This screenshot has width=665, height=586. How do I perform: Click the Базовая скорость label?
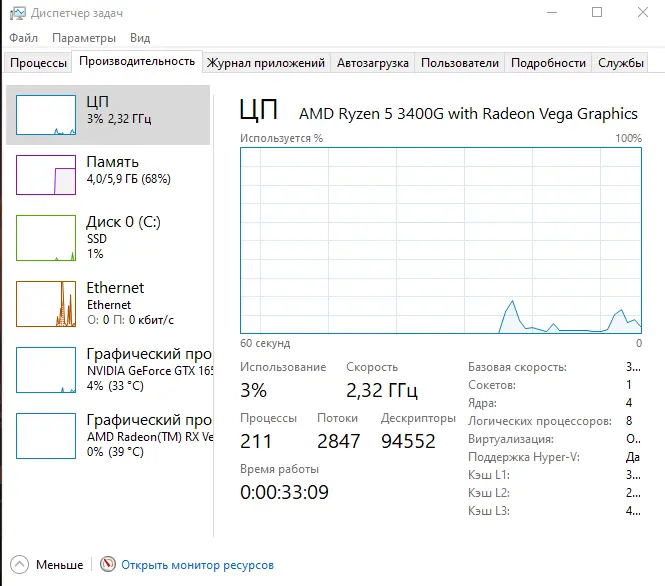point(517,367)
